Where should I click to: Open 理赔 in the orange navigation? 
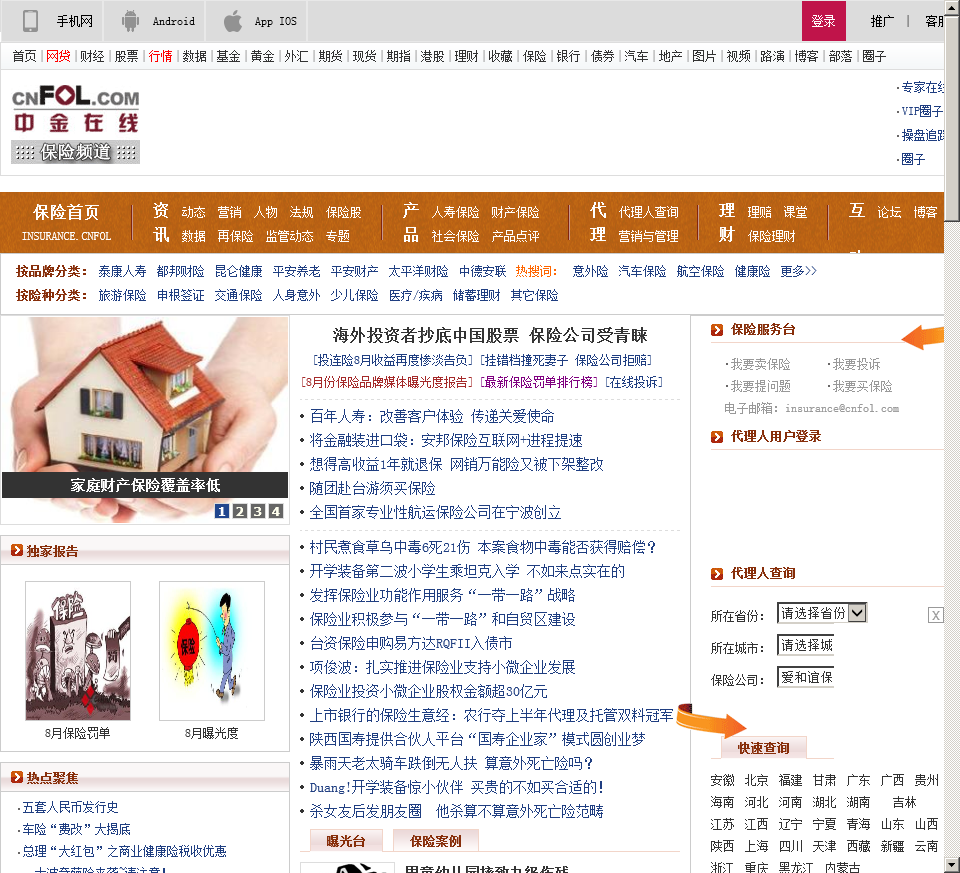coord(759,212)
